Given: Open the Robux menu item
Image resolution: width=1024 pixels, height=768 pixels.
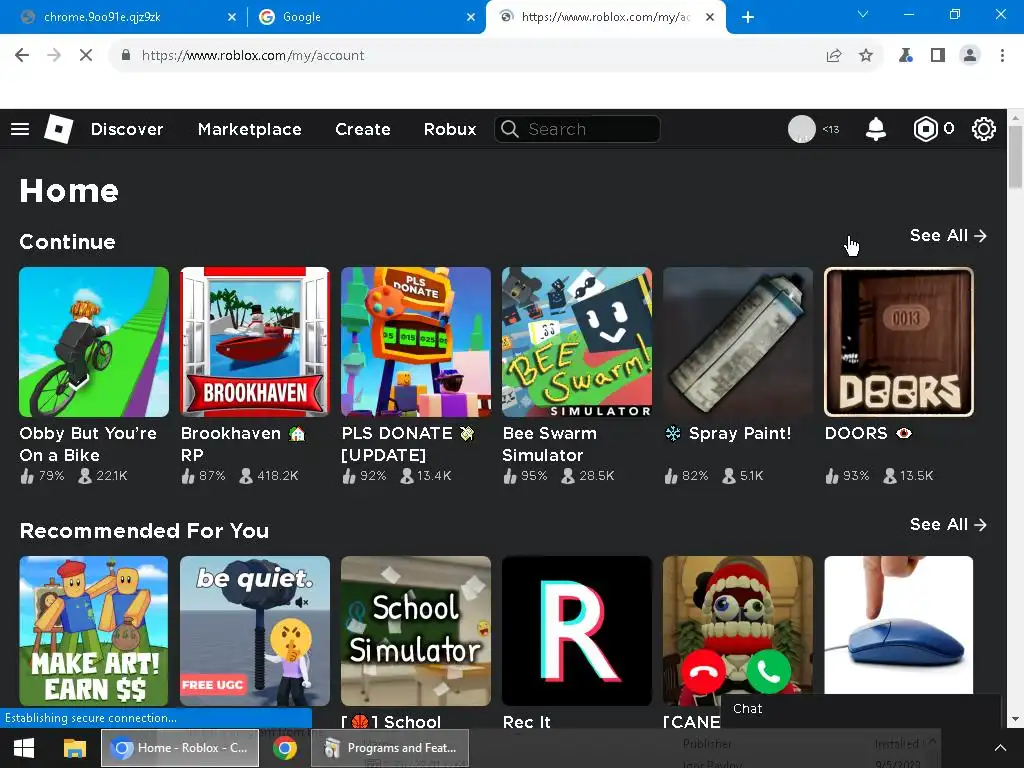Looking at the screenshot, I should click(x=450, y=129).
